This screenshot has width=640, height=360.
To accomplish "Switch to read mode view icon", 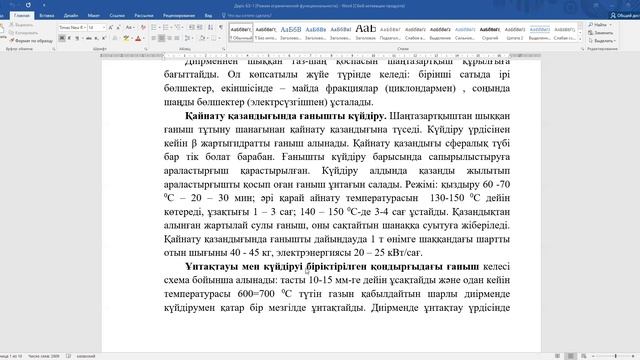I will [558, 356].
